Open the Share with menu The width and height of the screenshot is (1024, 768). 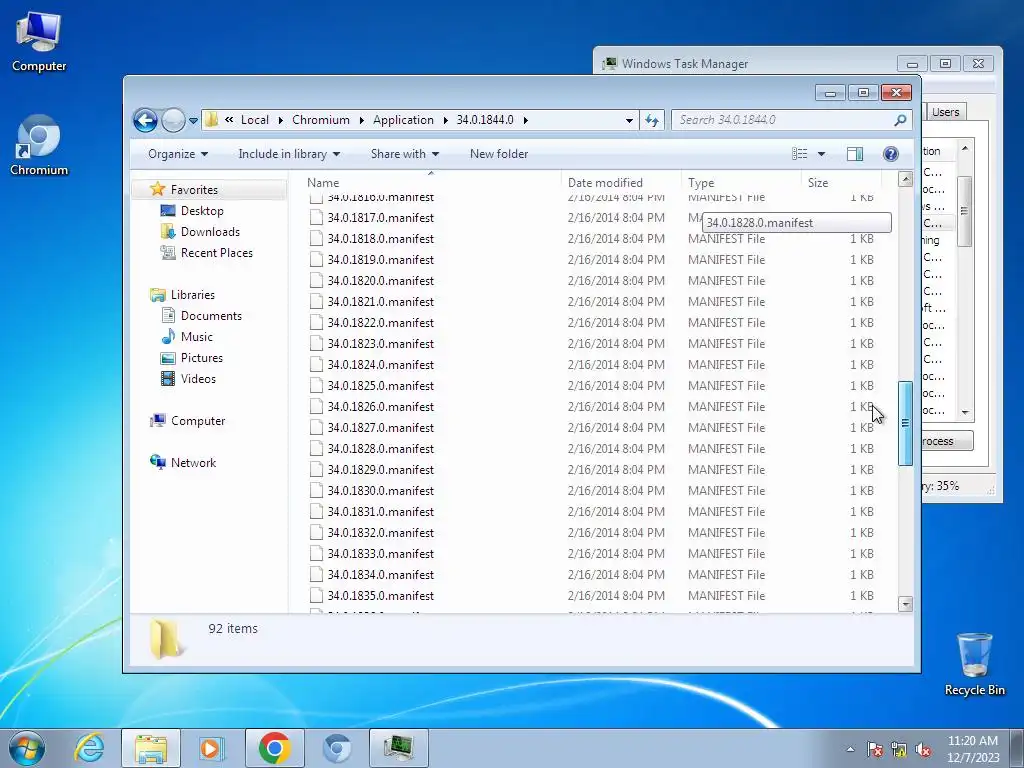[x=404, y=154]
